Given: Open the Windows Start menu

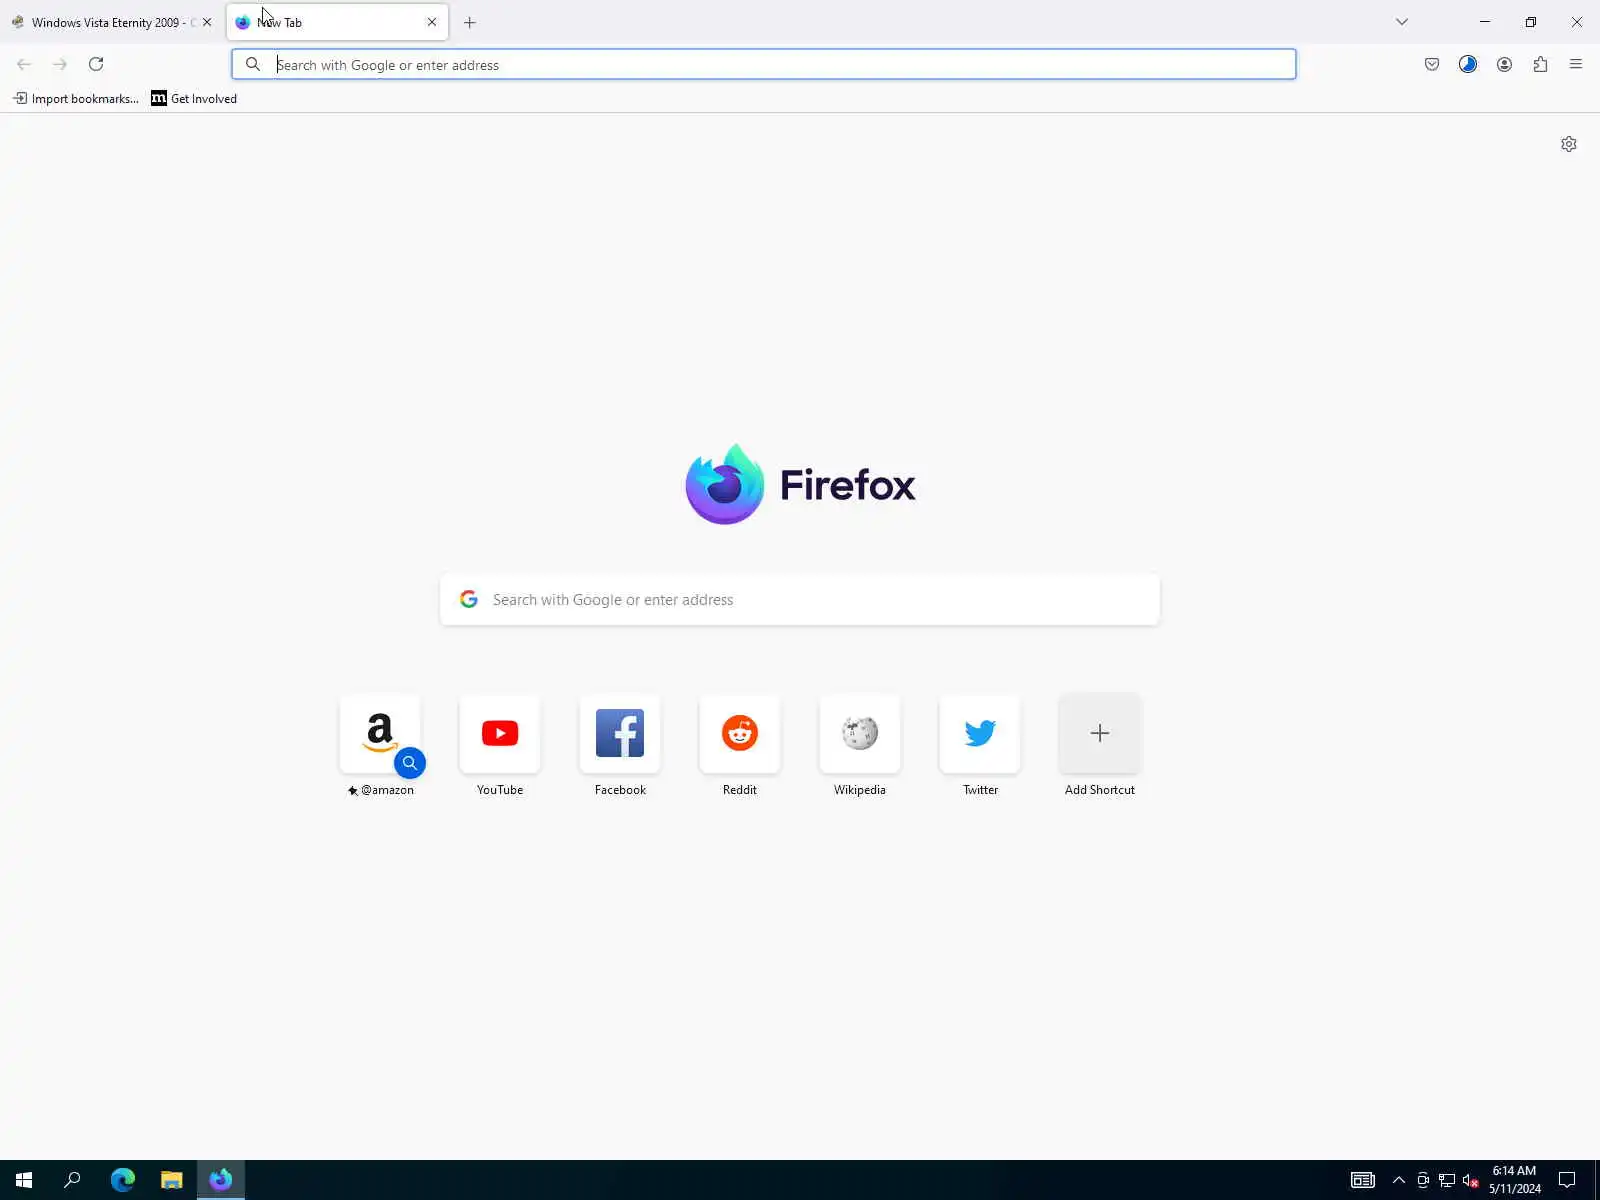Looking at the screenshot, I should click(x=24, y=1180).
